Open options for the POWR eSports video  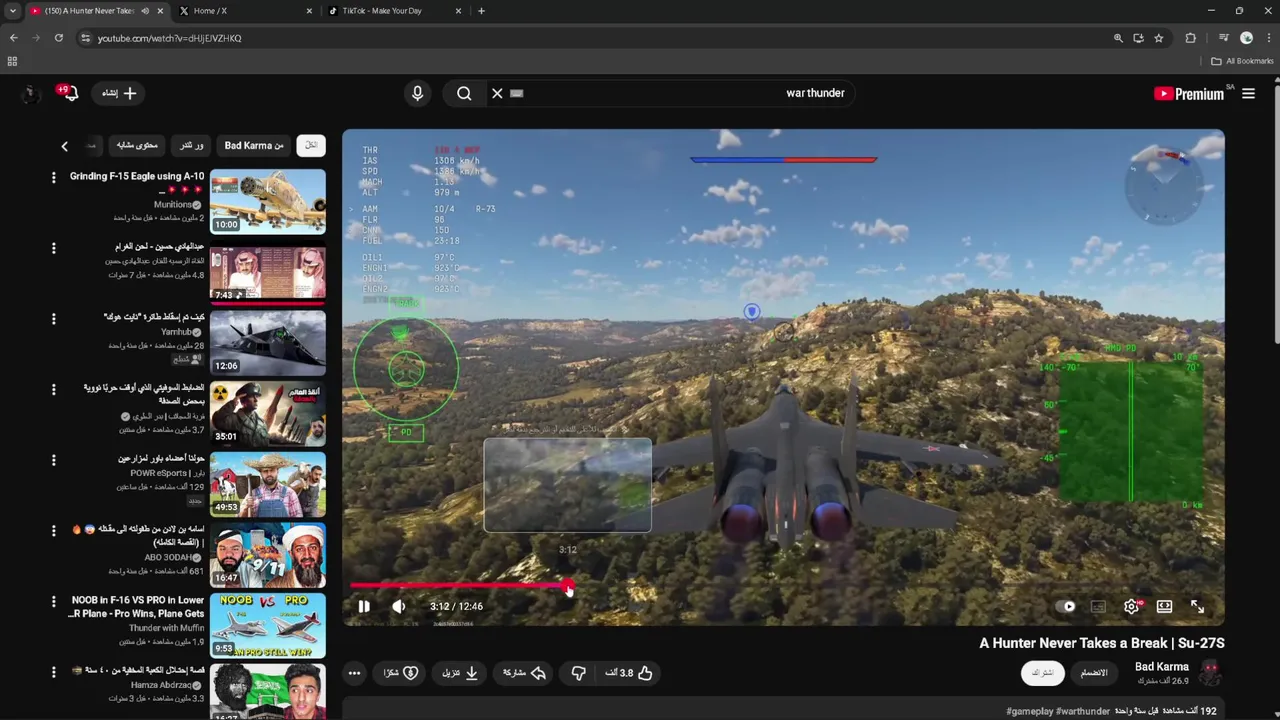point(54,460)
